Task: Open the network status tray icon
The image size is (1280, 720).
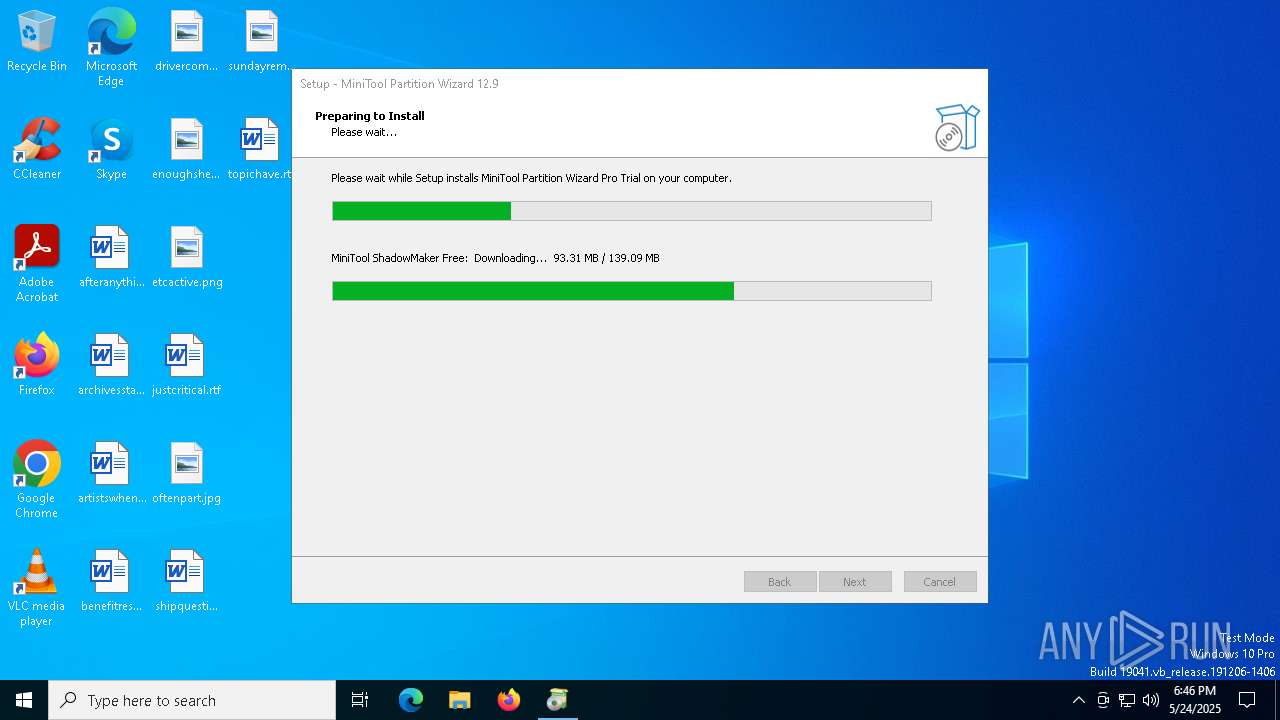Action: tap(1127, 700)
